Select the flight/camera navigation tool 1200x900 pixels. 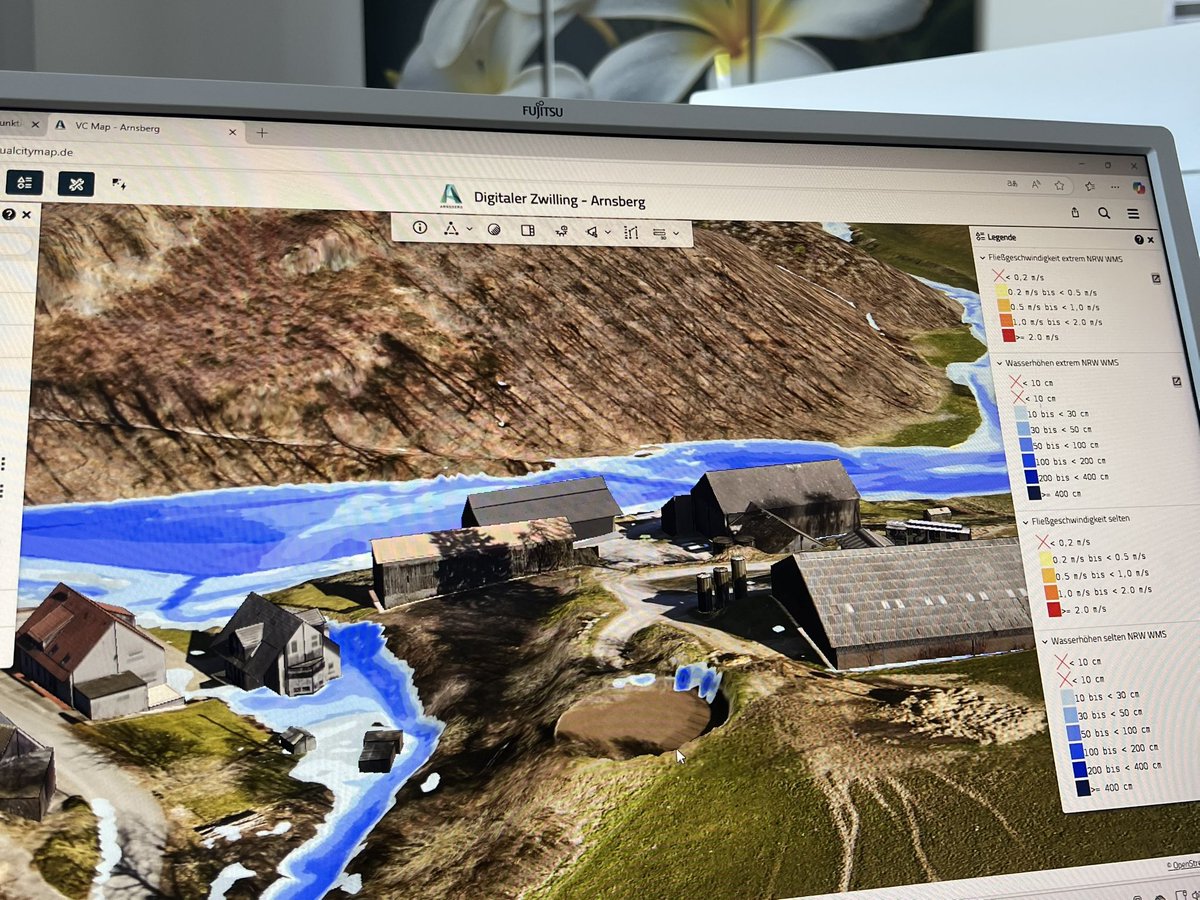(593, 230)
